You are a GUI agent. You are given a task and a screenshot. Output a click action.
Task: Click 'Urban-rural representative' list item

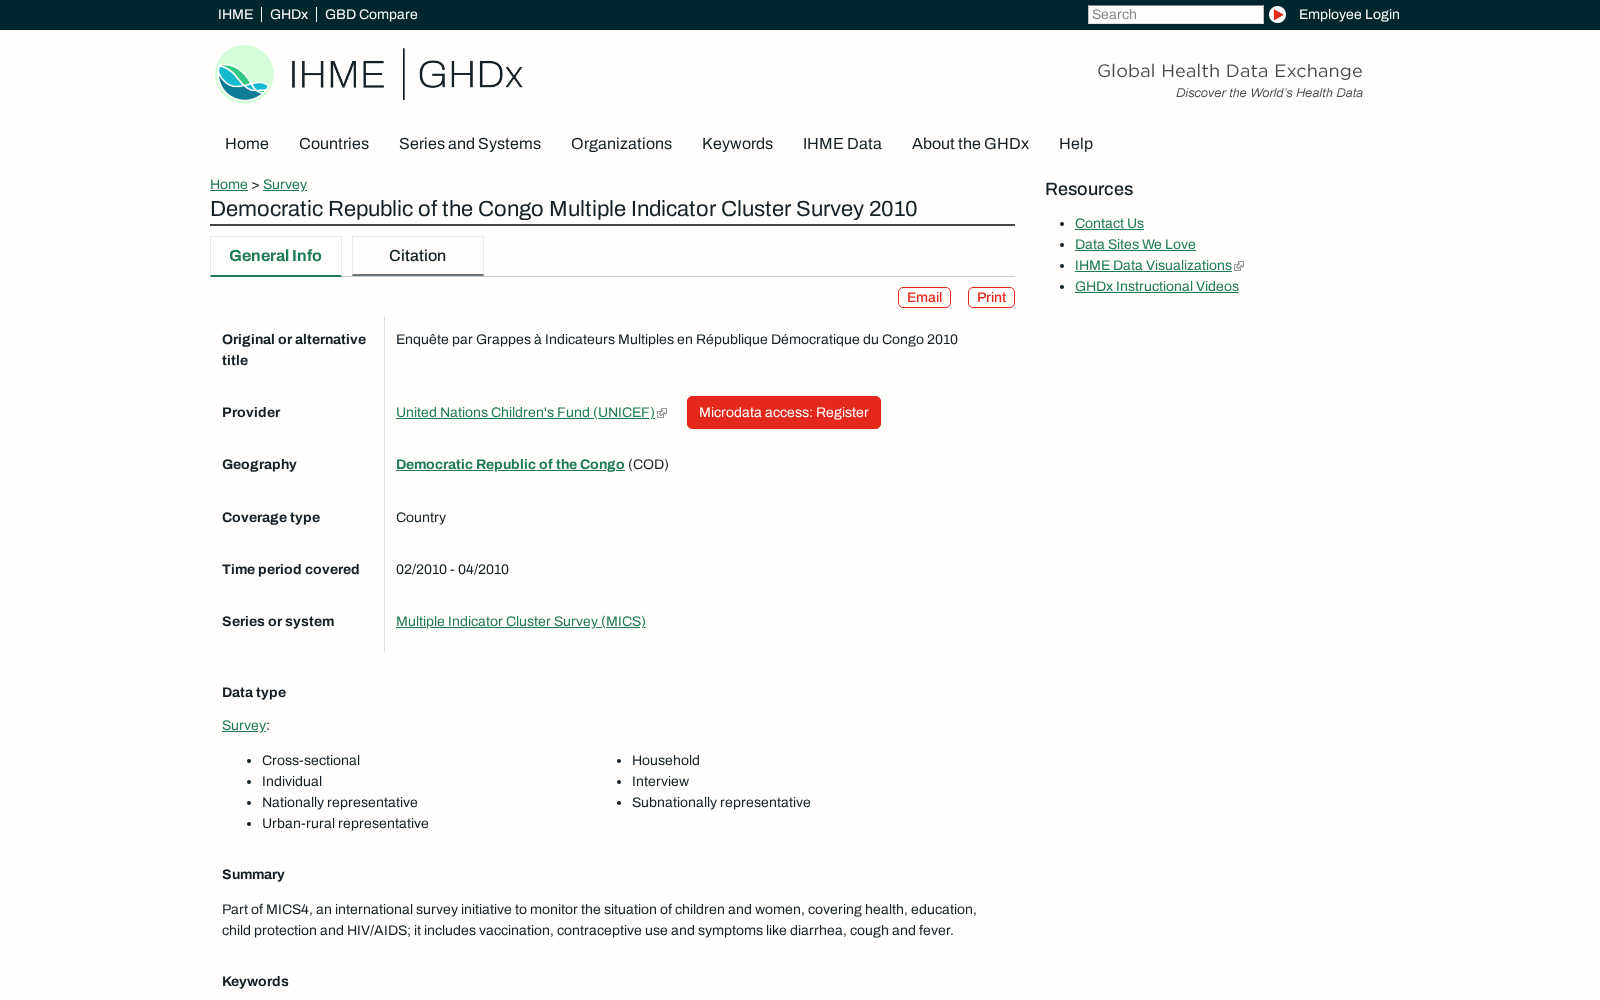pos(345,823)
